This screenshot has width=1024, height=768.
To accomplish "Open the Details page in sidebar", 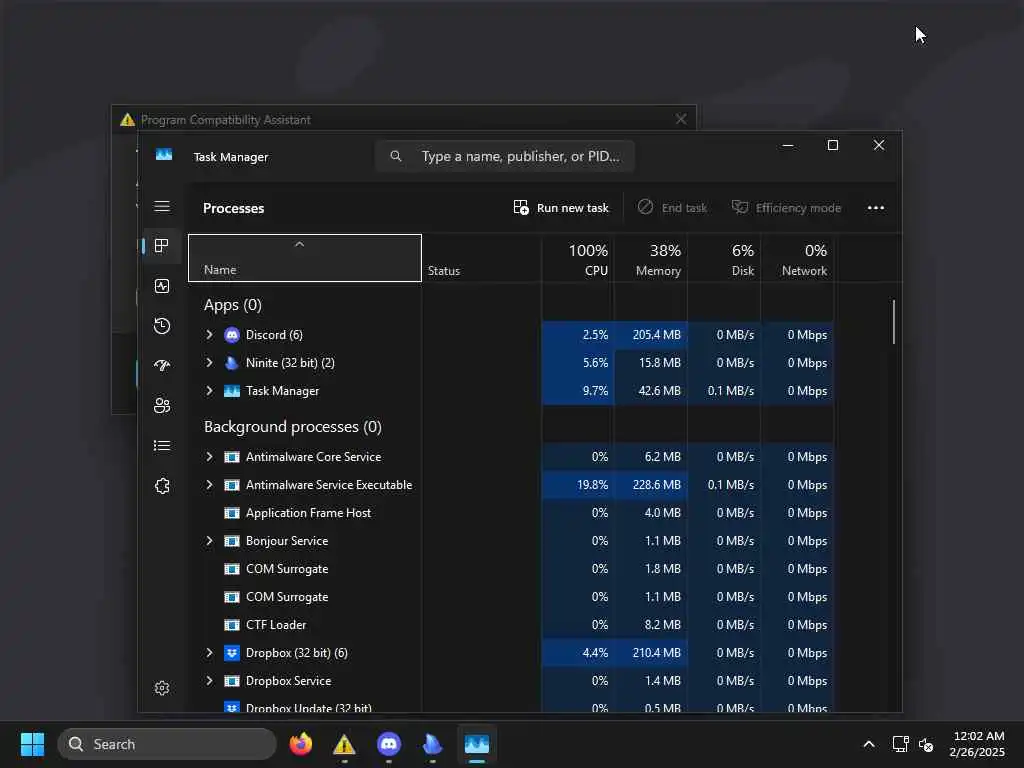I will [x=162, y=445].
